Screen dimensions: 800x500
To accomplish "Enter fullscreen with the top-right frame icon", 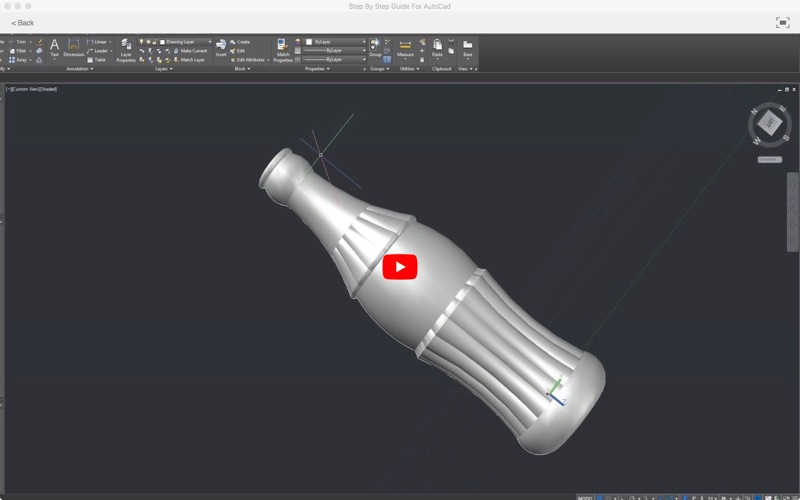I will click(x=783, y=22).
